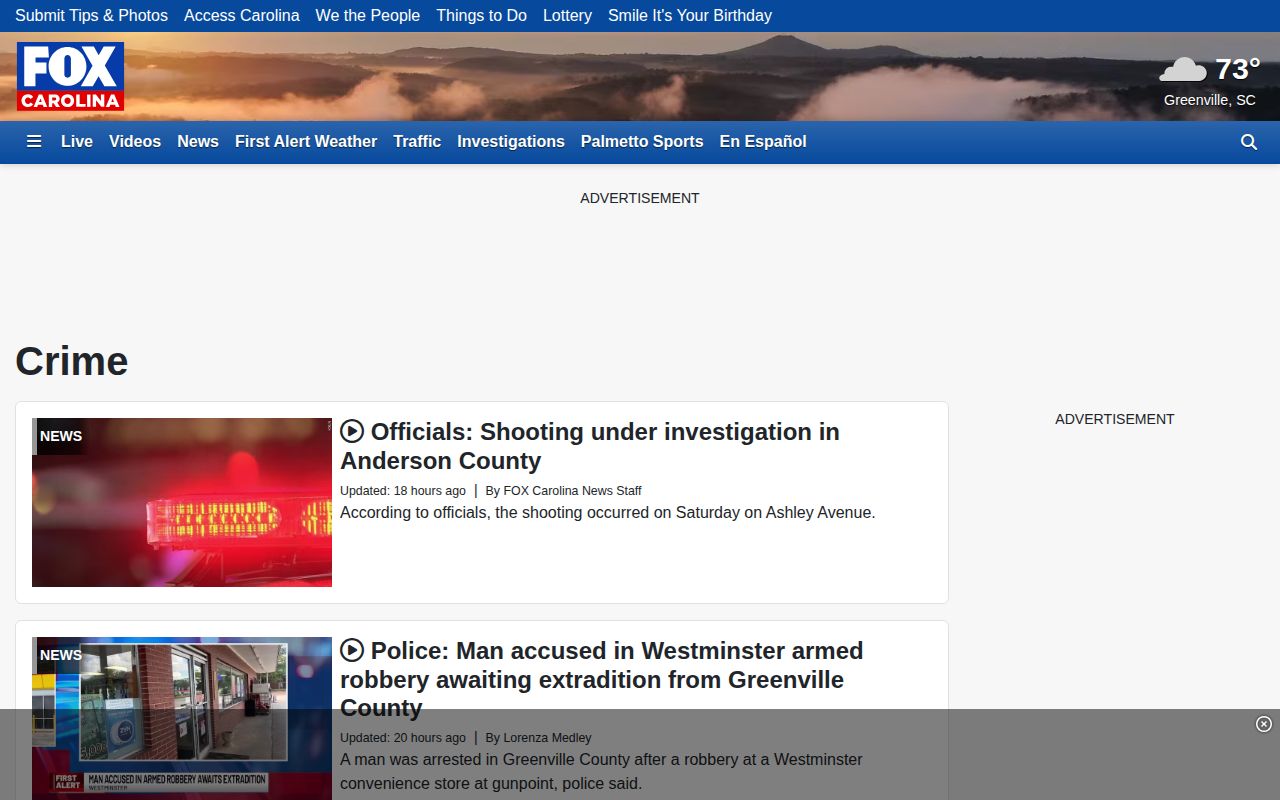Click the Ashley Avenue shooting summary text
The image size is (1280, 800).
(608, 513)
